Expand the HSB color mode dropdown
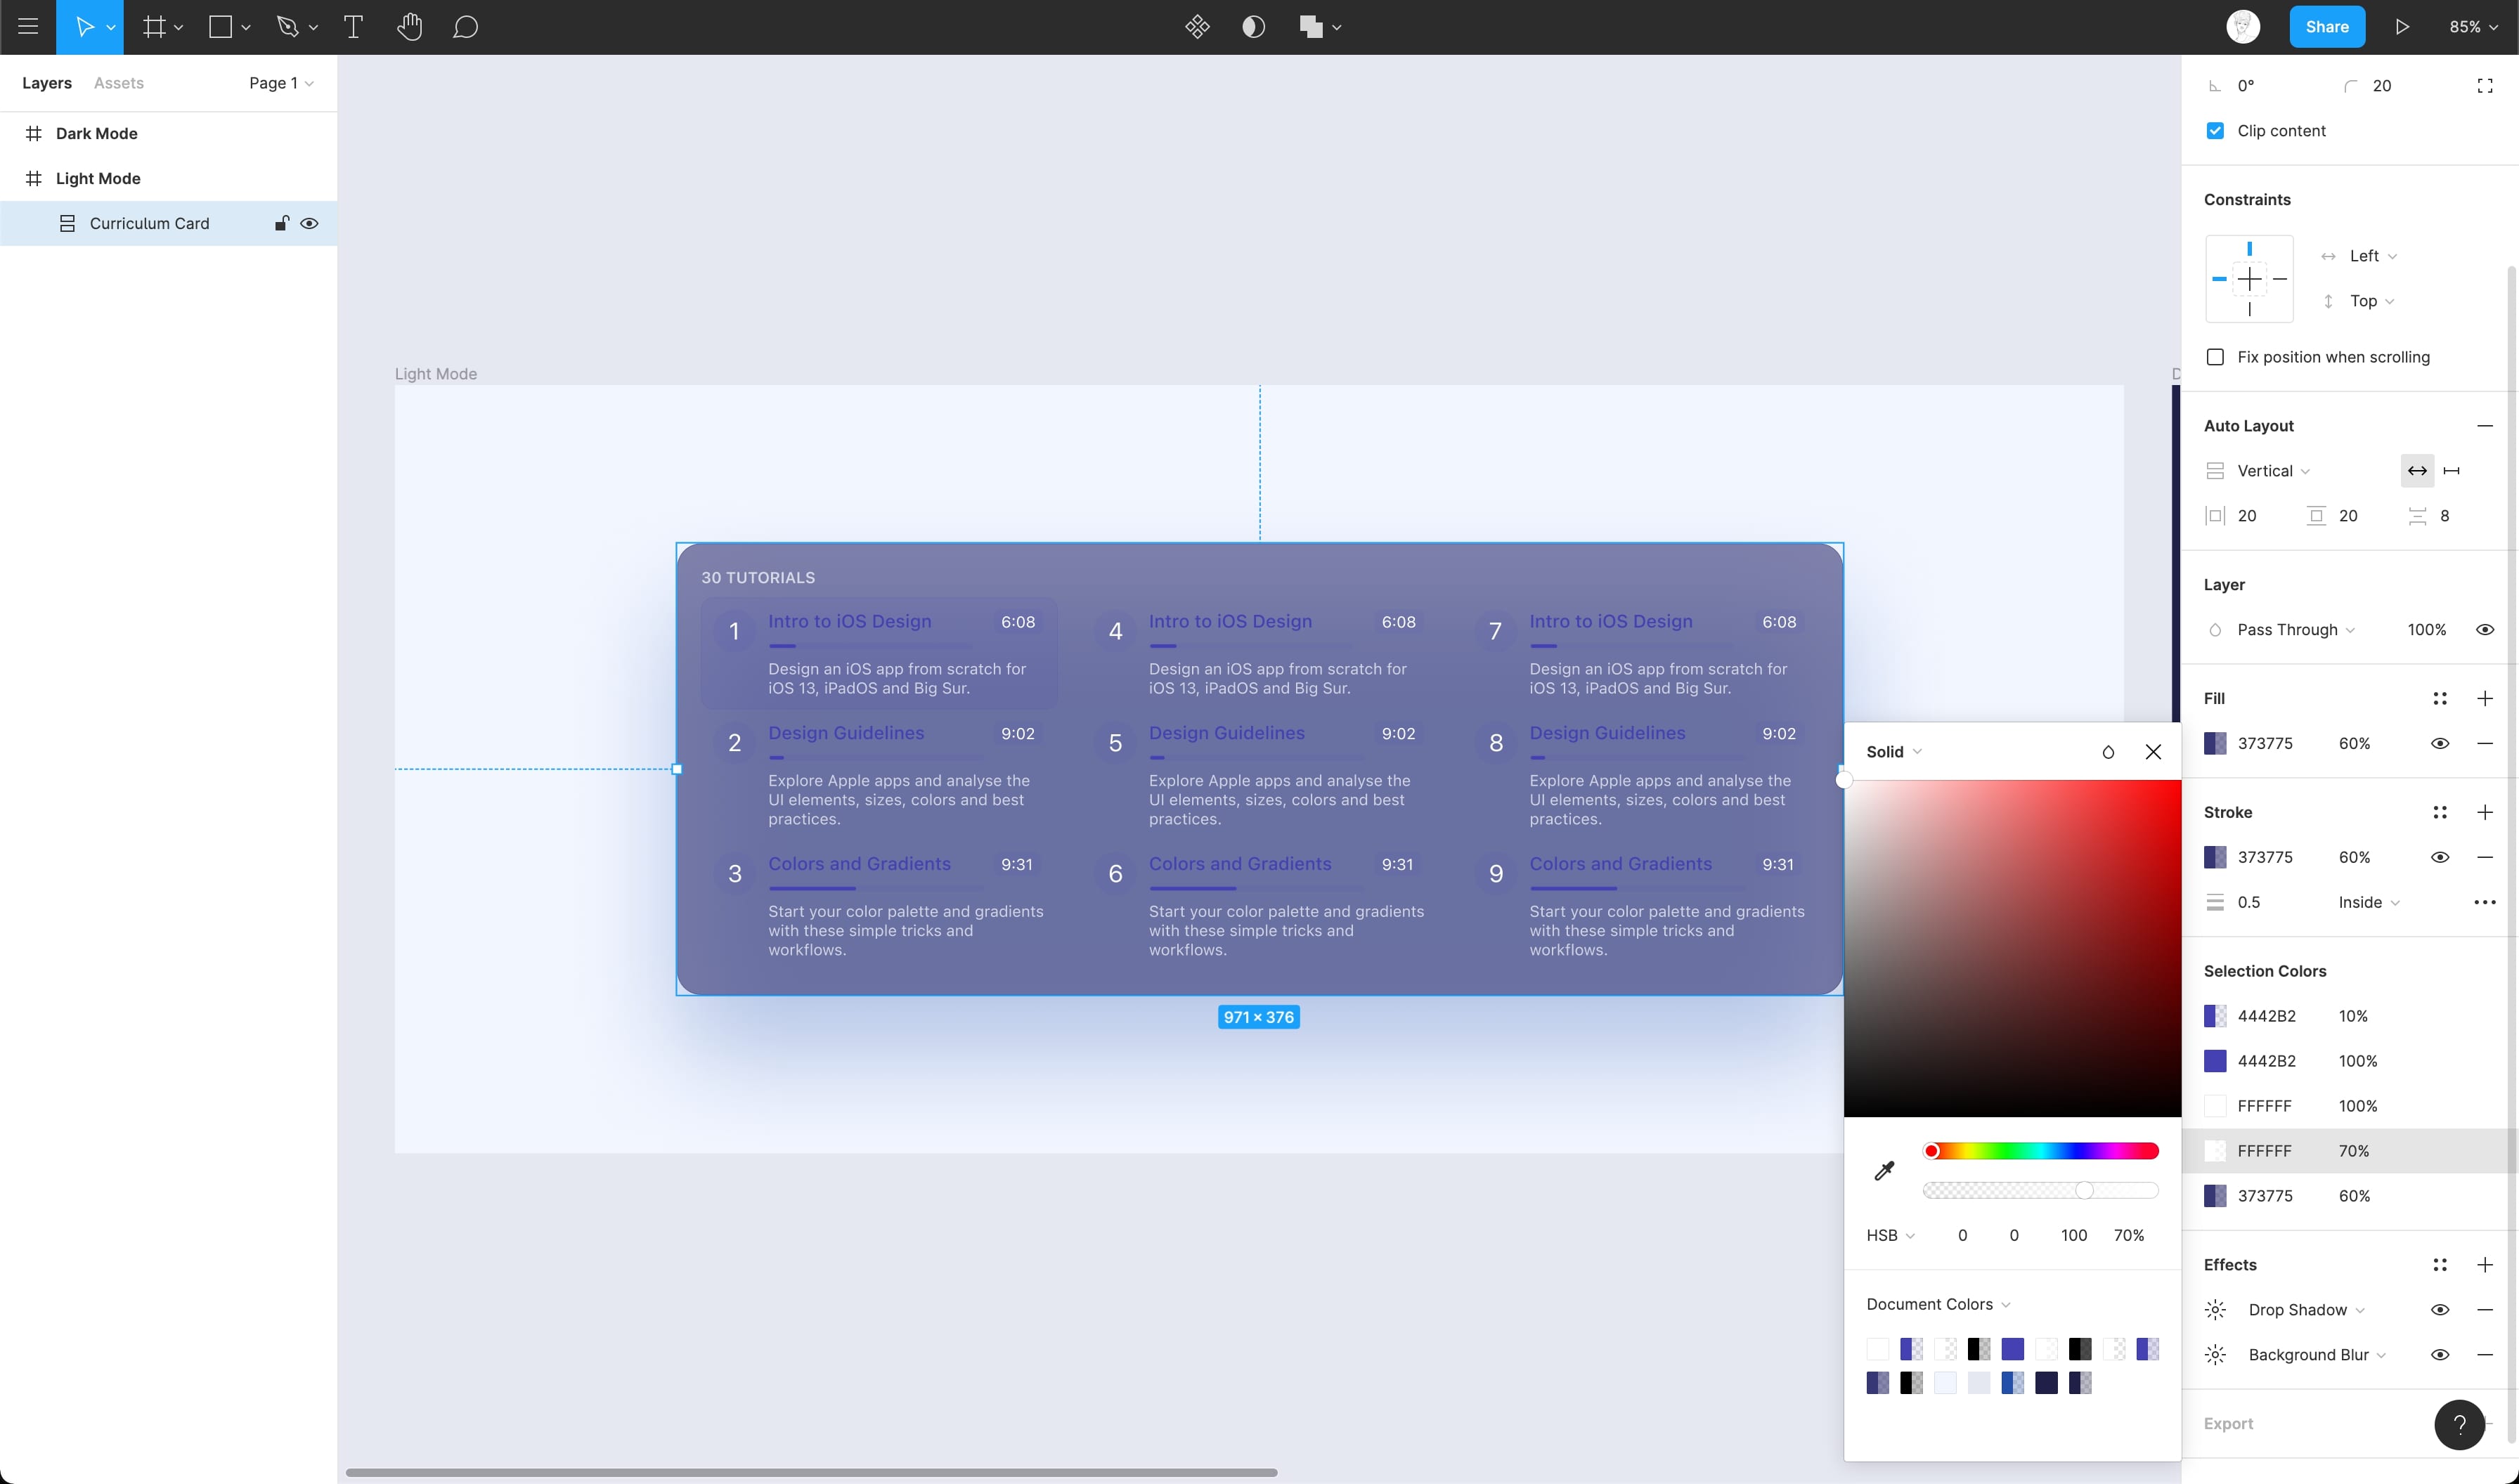 tap(1889, 1236)
